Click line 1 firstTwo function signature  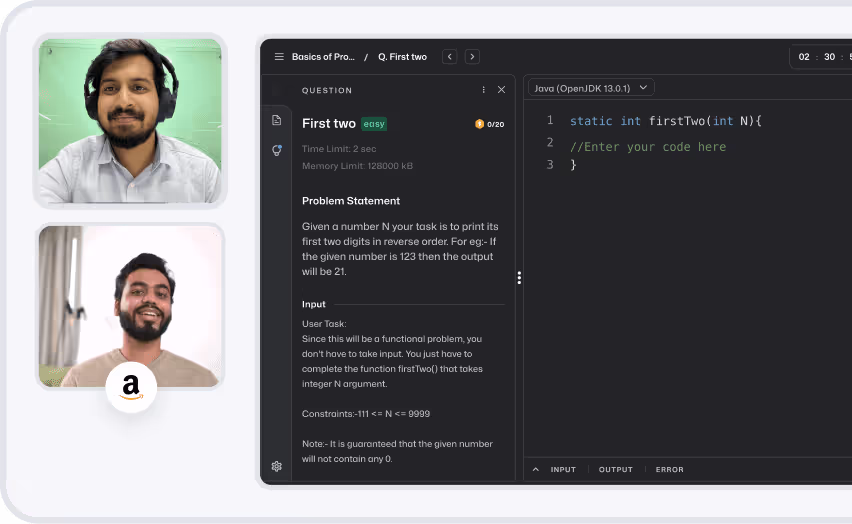coord(666,121)
